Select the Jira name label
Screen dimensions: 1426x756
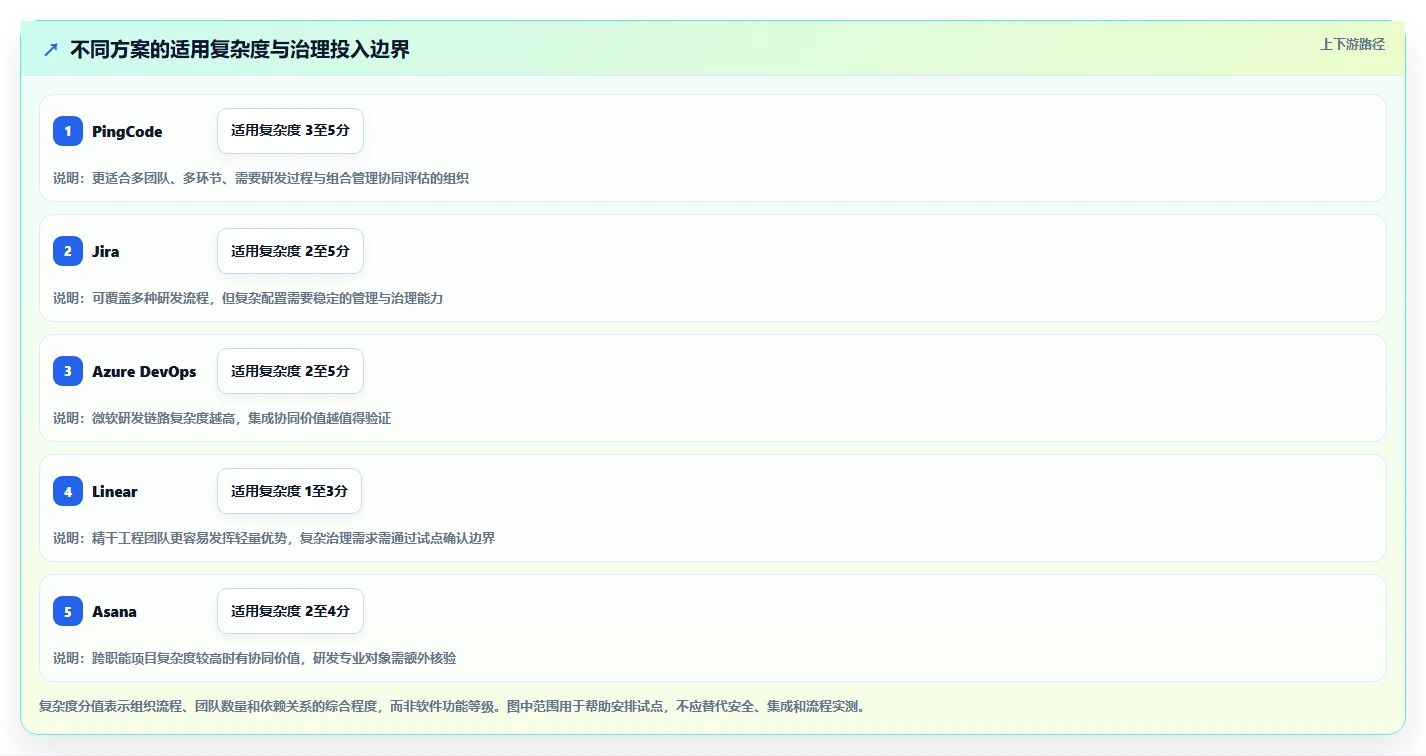click(105, 251)
